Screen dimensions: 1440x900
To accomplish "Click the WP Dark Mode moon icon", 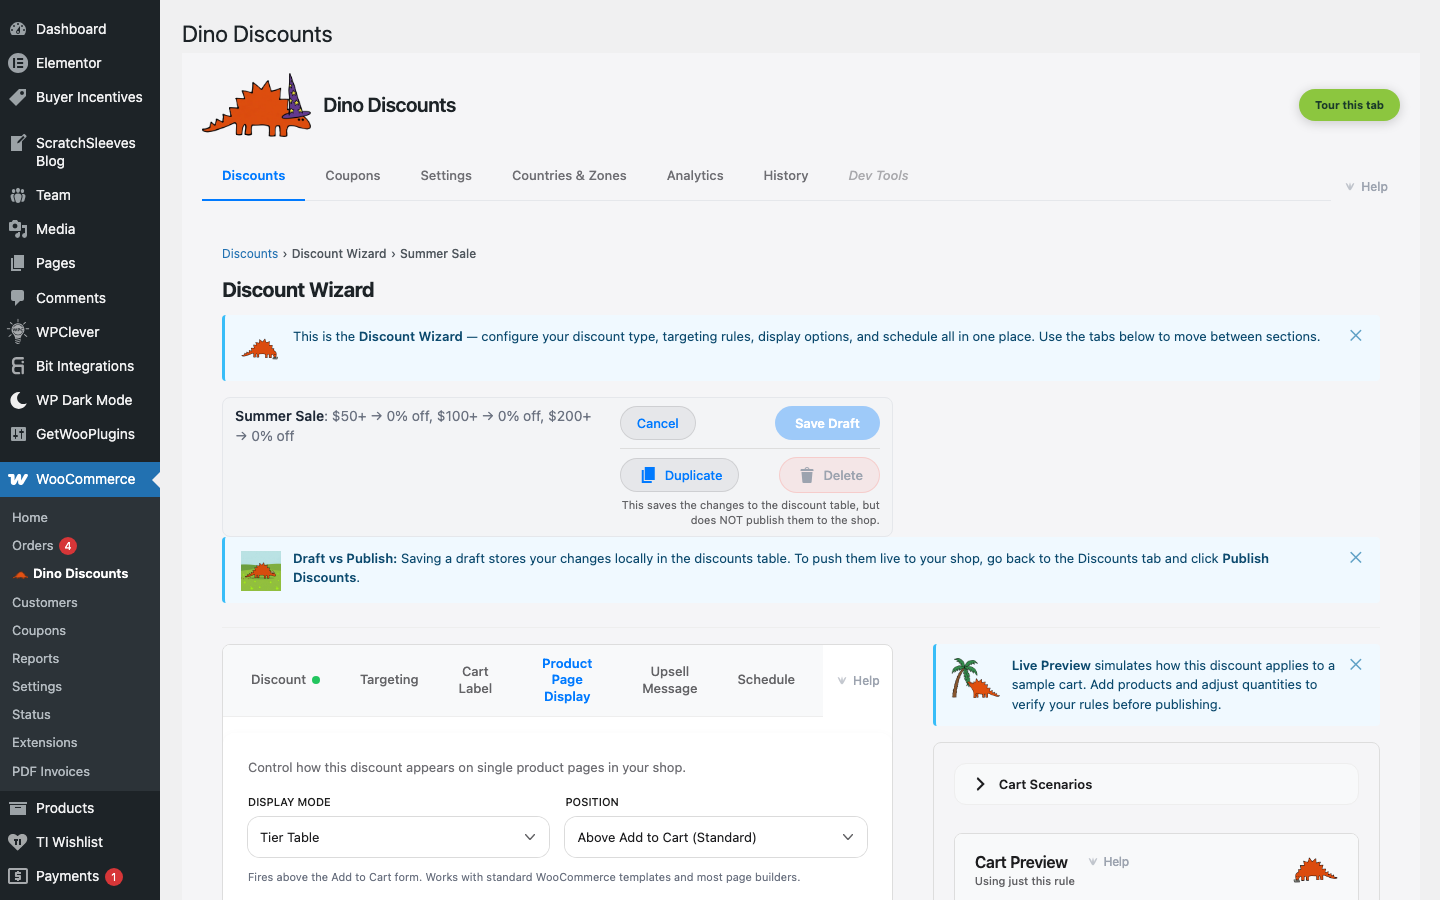I will (18, 400).
